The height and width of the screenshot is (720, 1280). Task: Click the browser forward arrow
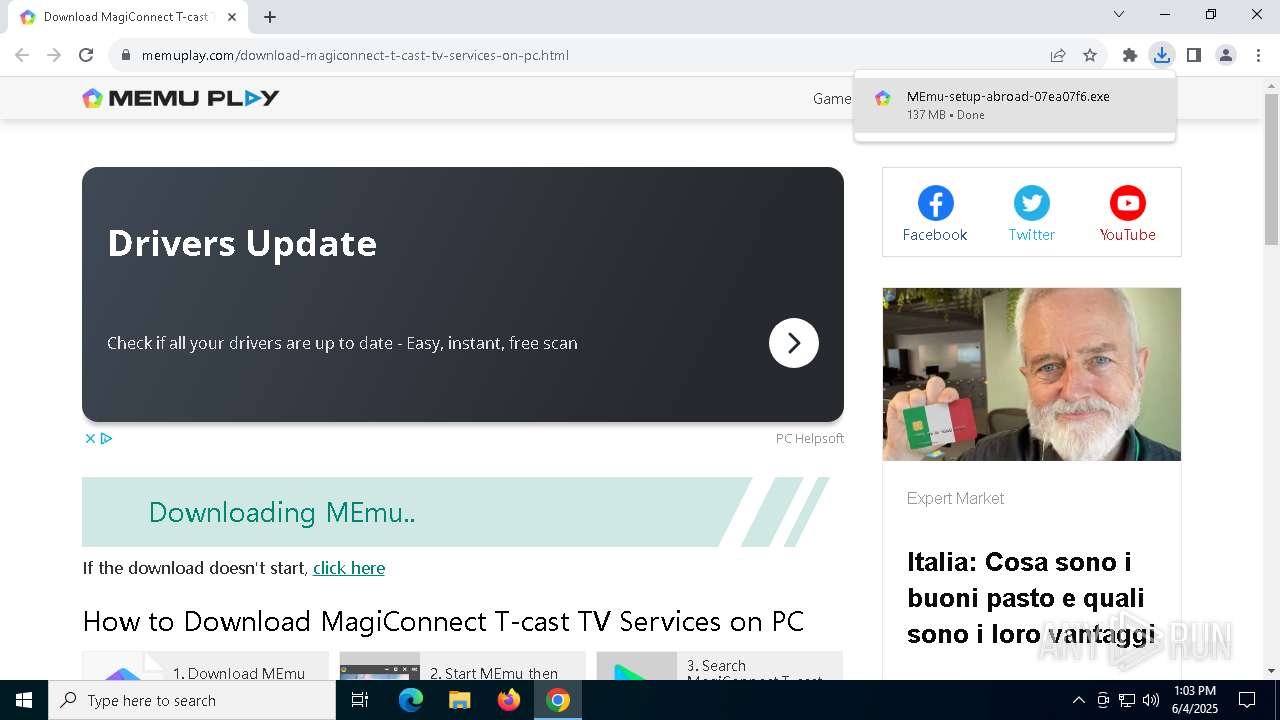(x=54, y=55)
